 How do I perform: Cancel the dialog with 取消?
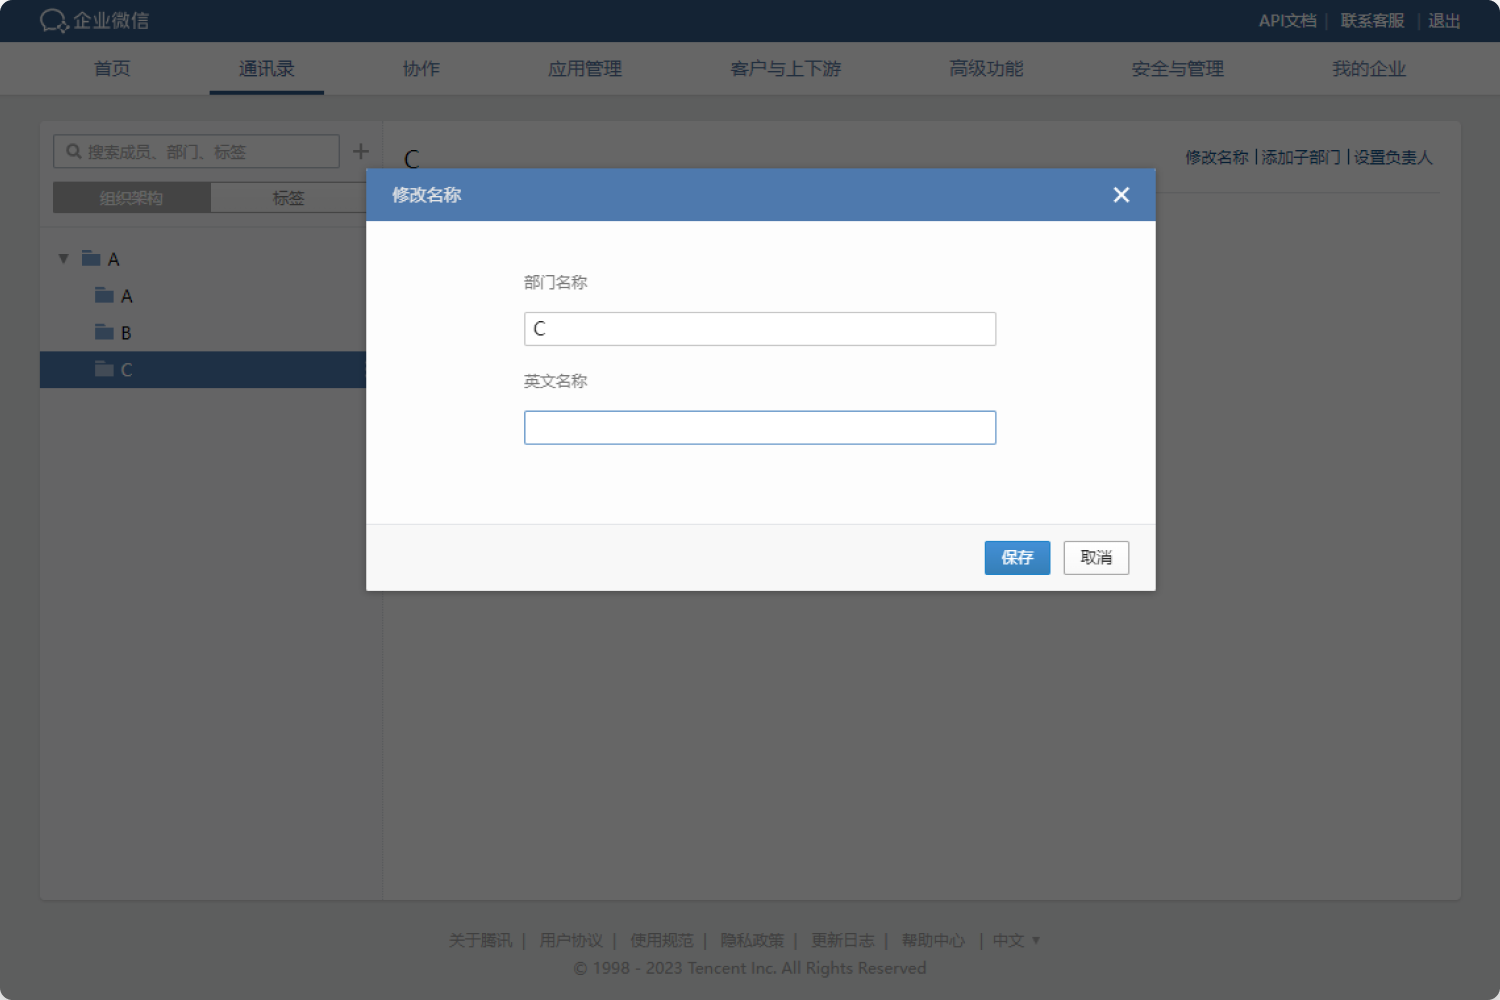tap(1096, 557)
